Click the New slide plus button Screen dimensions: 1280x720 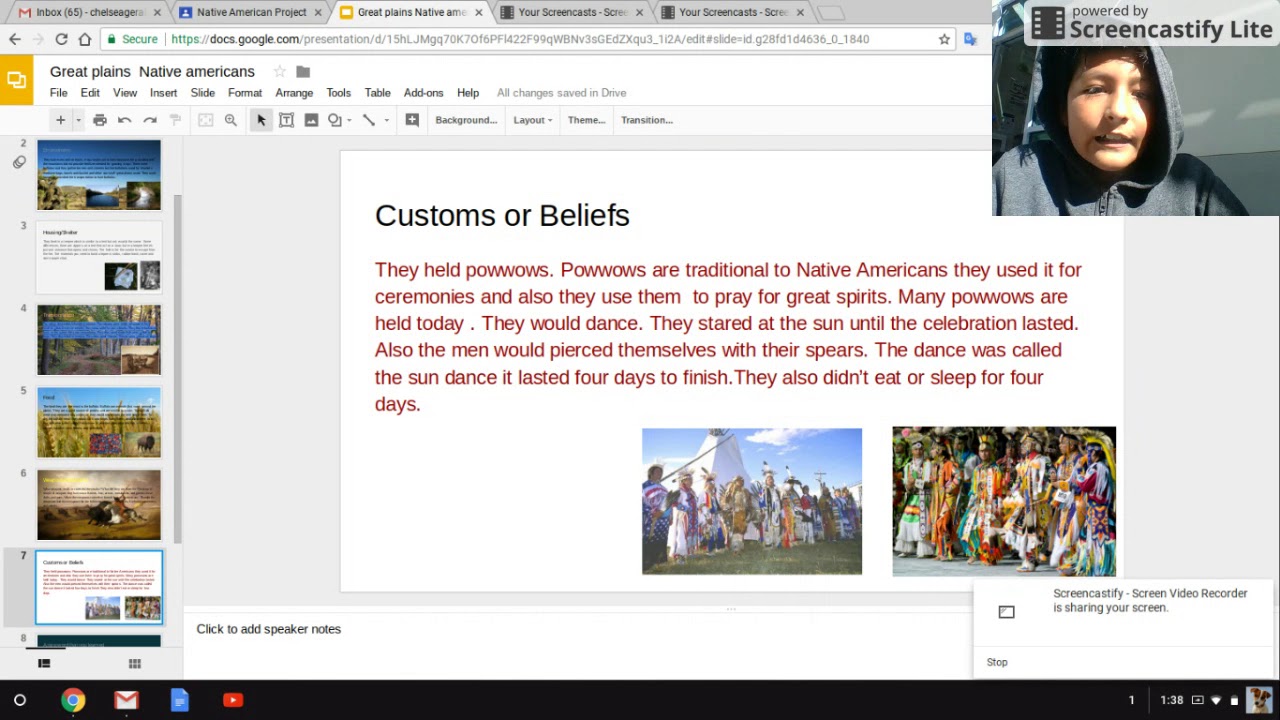(x=60, y=120)
